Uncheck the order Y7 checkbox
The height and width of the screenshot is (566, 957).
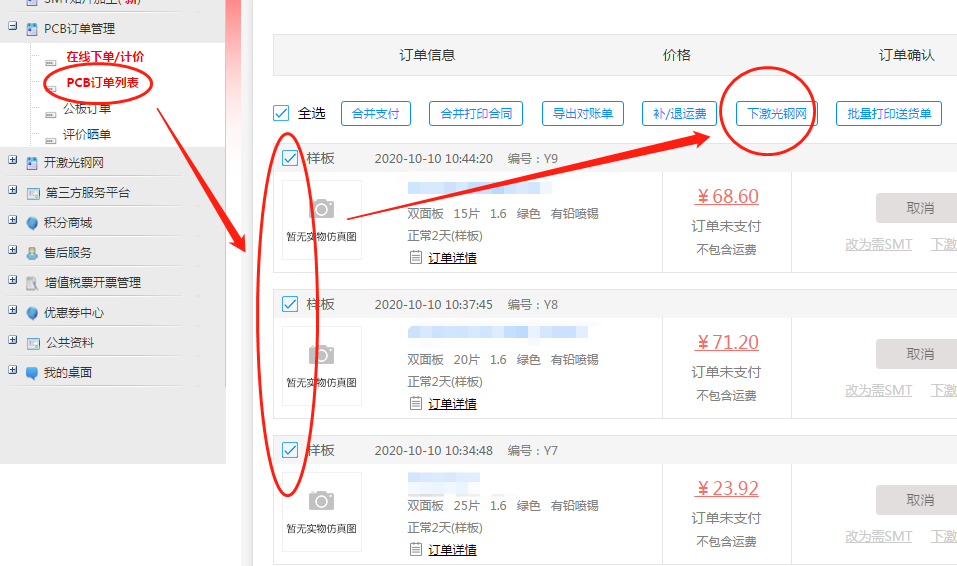point(290,450)
